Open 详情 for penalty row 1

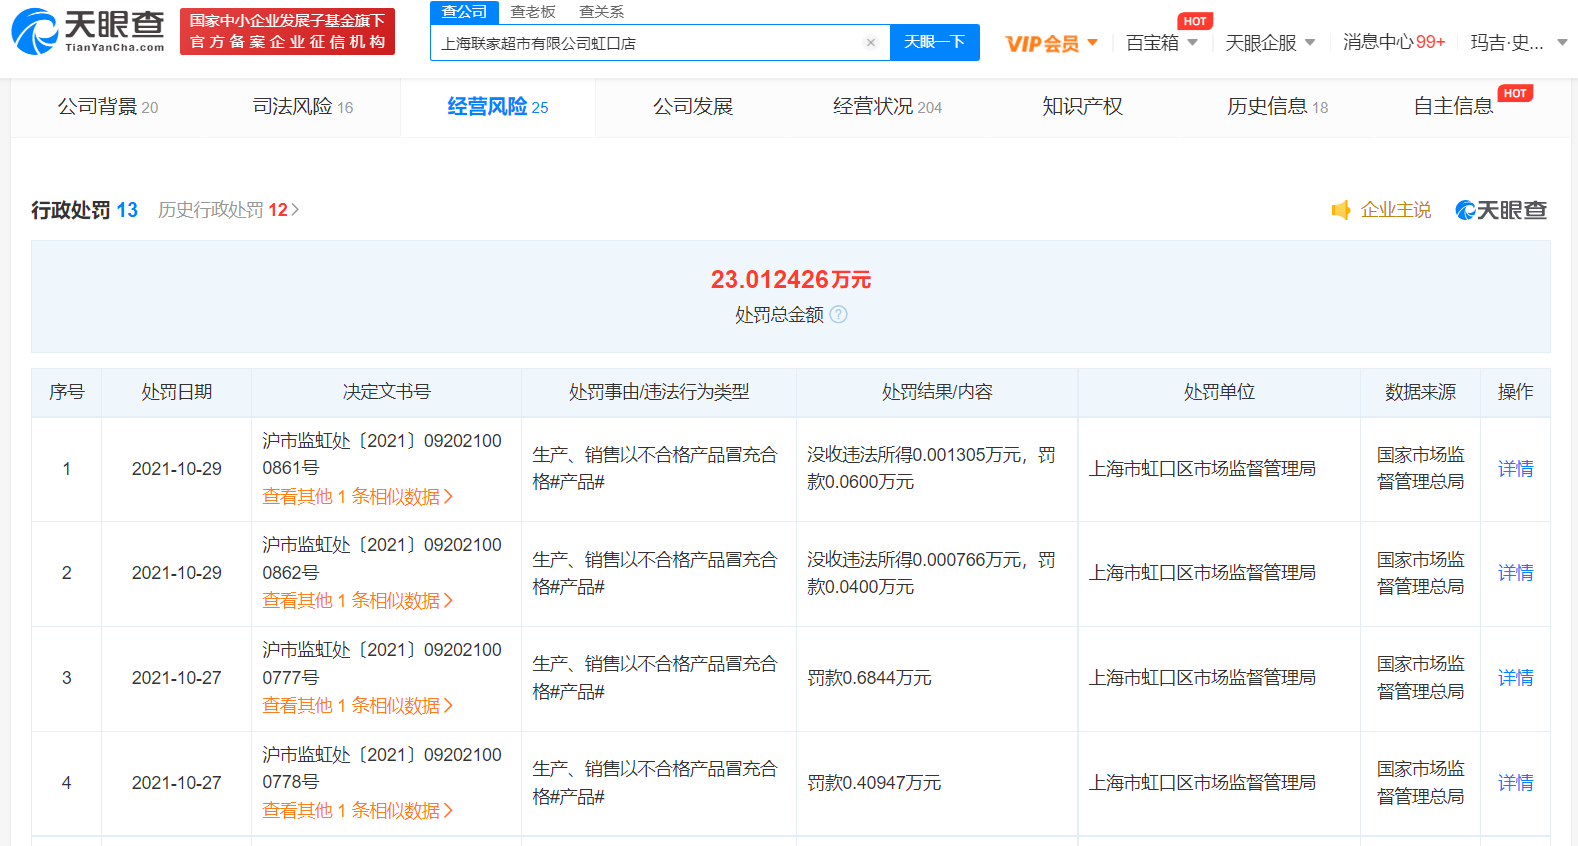coord(1515,468)
